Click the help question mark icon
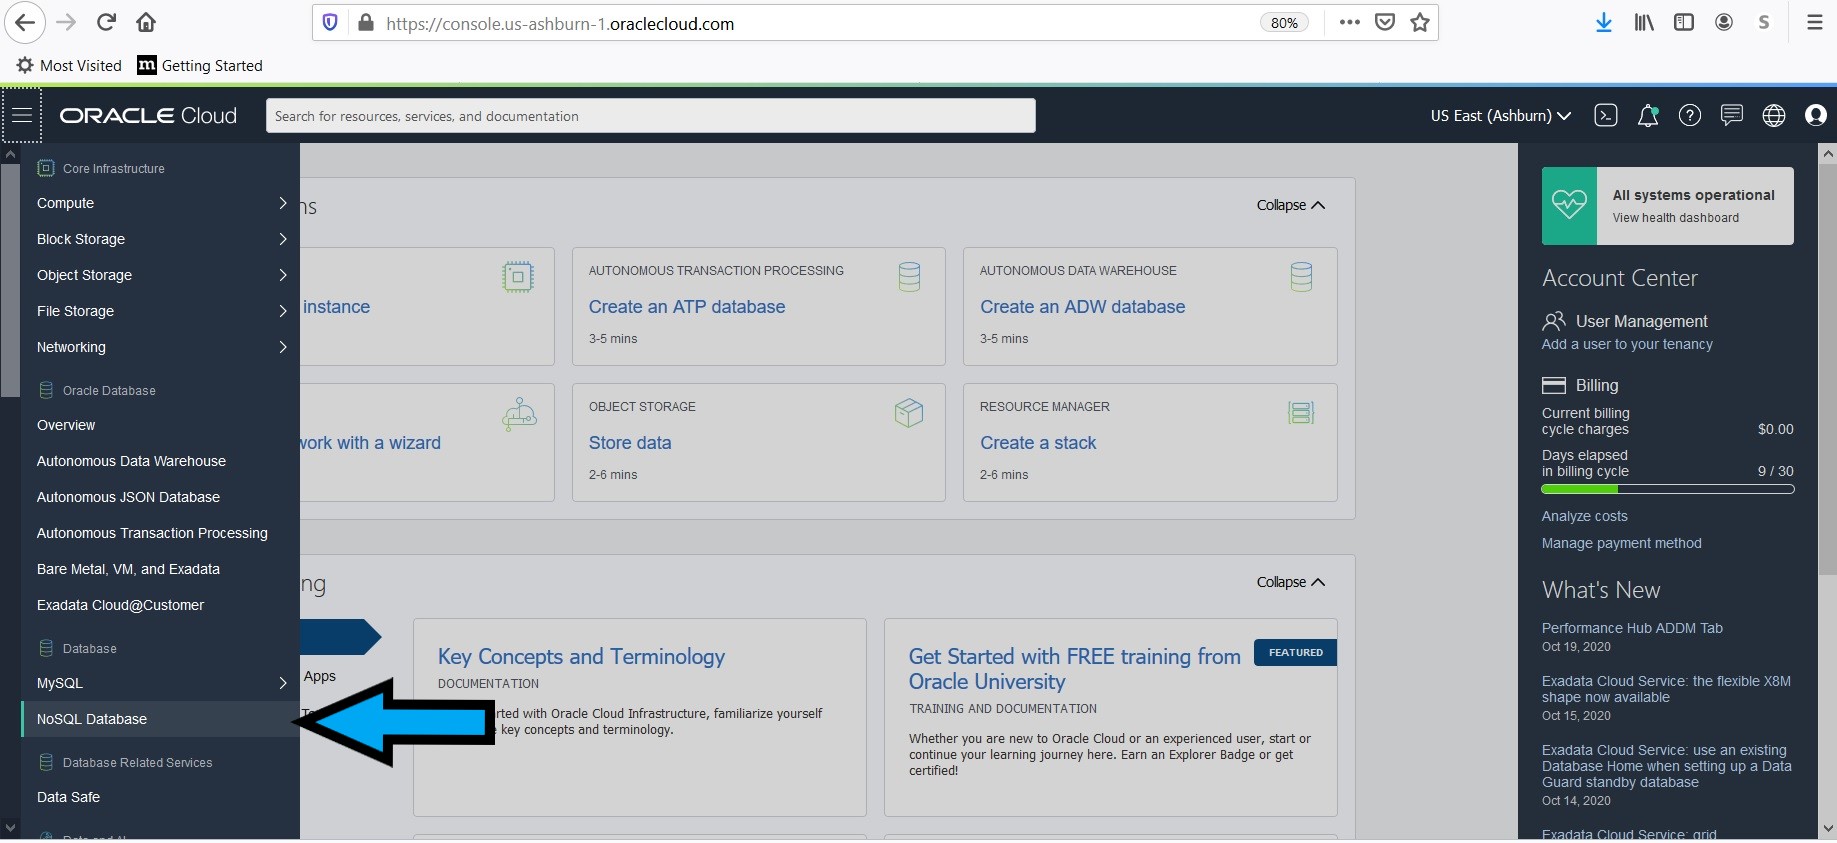 pyautogui.click(x=1689, y=116)
